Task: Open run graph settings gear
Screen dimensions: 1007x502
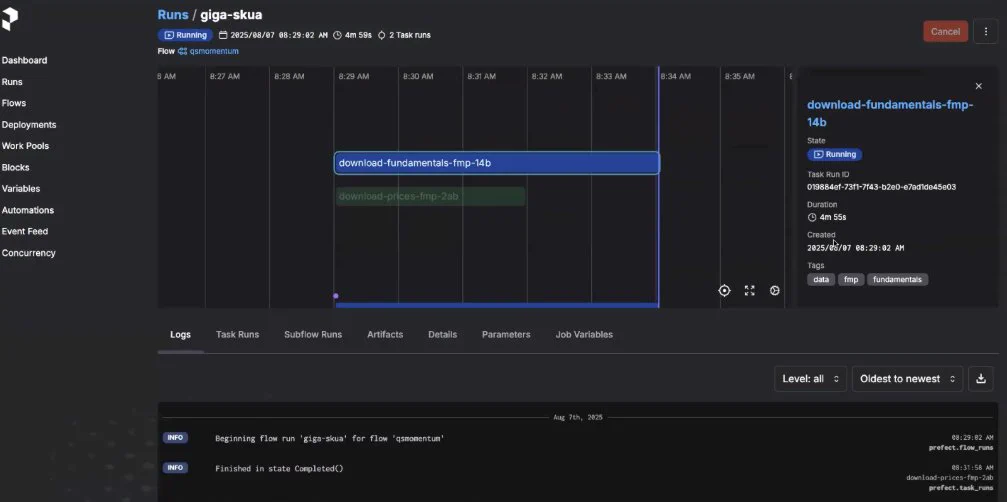Action: 775,291
